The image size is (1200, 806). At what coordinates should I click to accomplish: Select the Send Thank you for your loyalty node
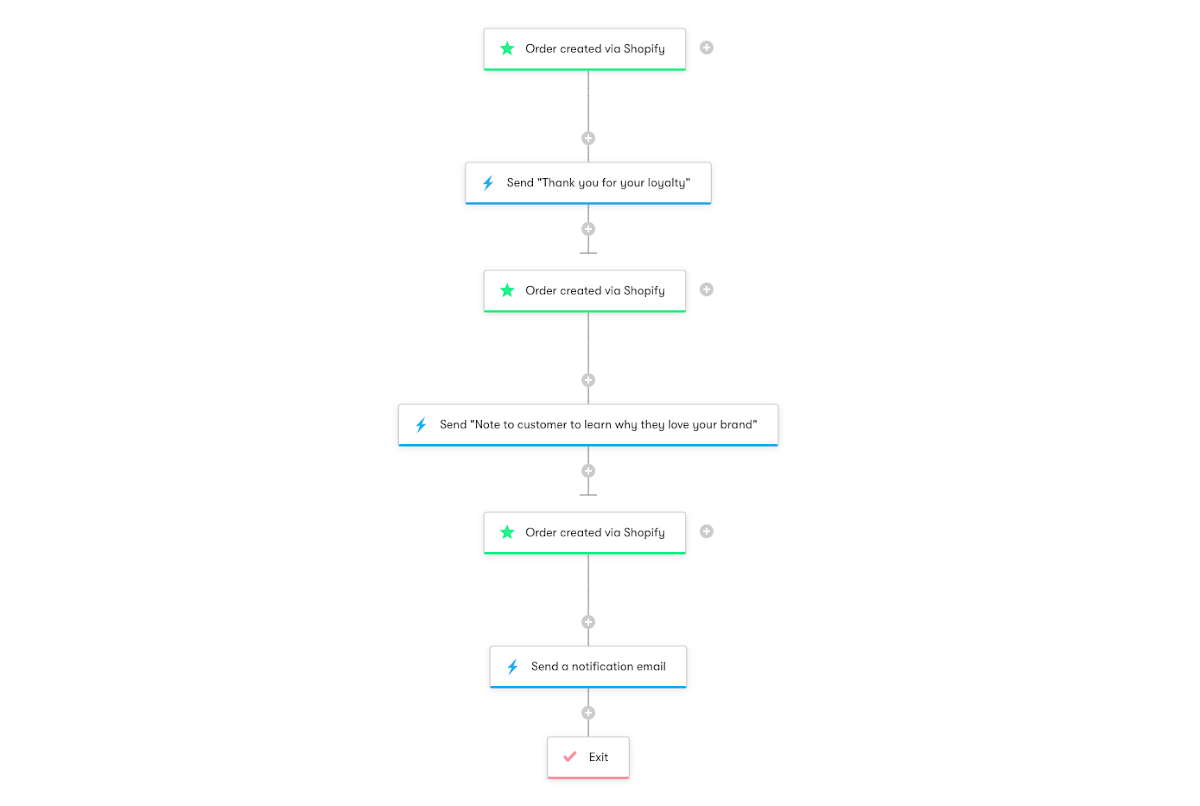pos(588,182)
